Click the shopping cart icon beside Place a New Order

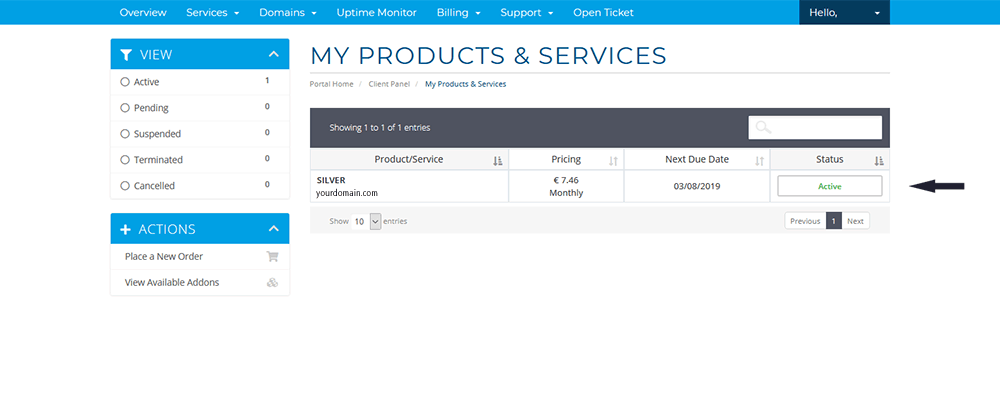[272, 256]
